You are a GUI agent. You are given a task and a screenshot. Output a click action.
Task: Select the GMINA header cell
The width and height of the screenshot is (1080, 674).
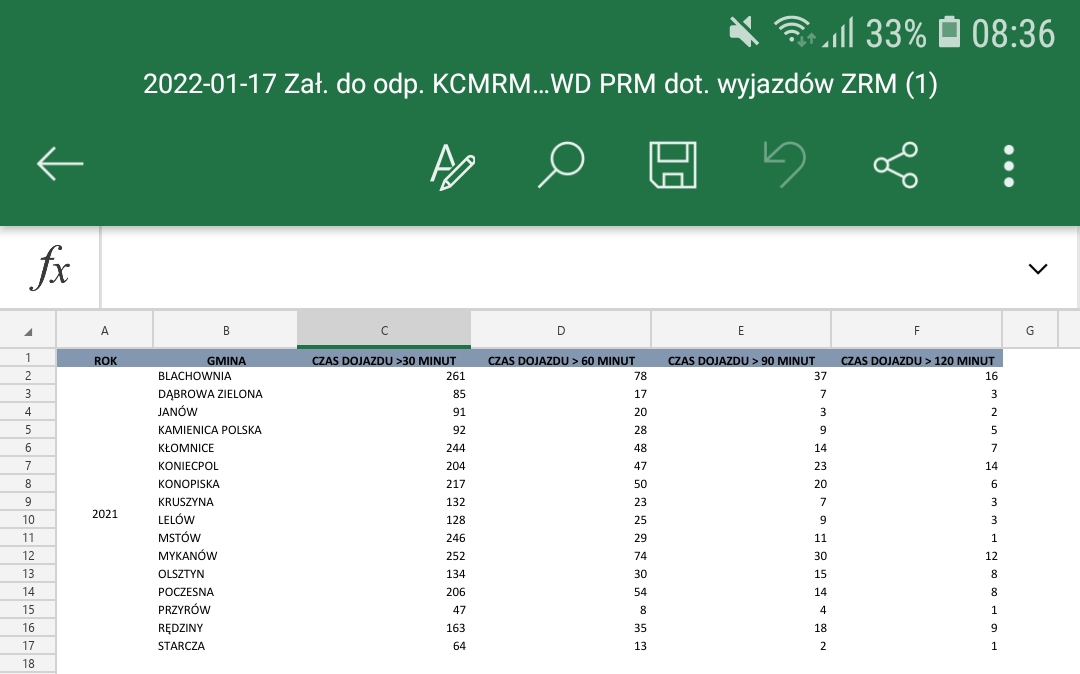coord(226,360)
